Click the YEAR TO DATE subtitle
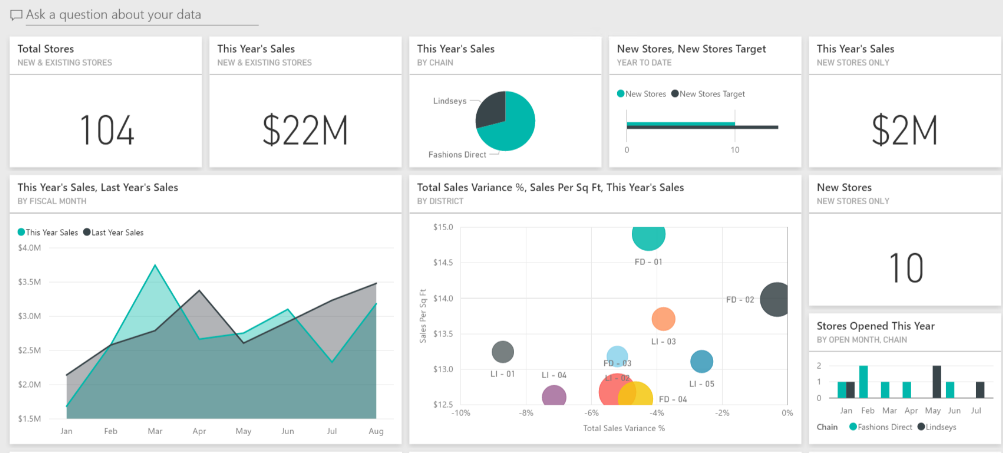This screenshot has height=453, width=1003. [642, 63]
